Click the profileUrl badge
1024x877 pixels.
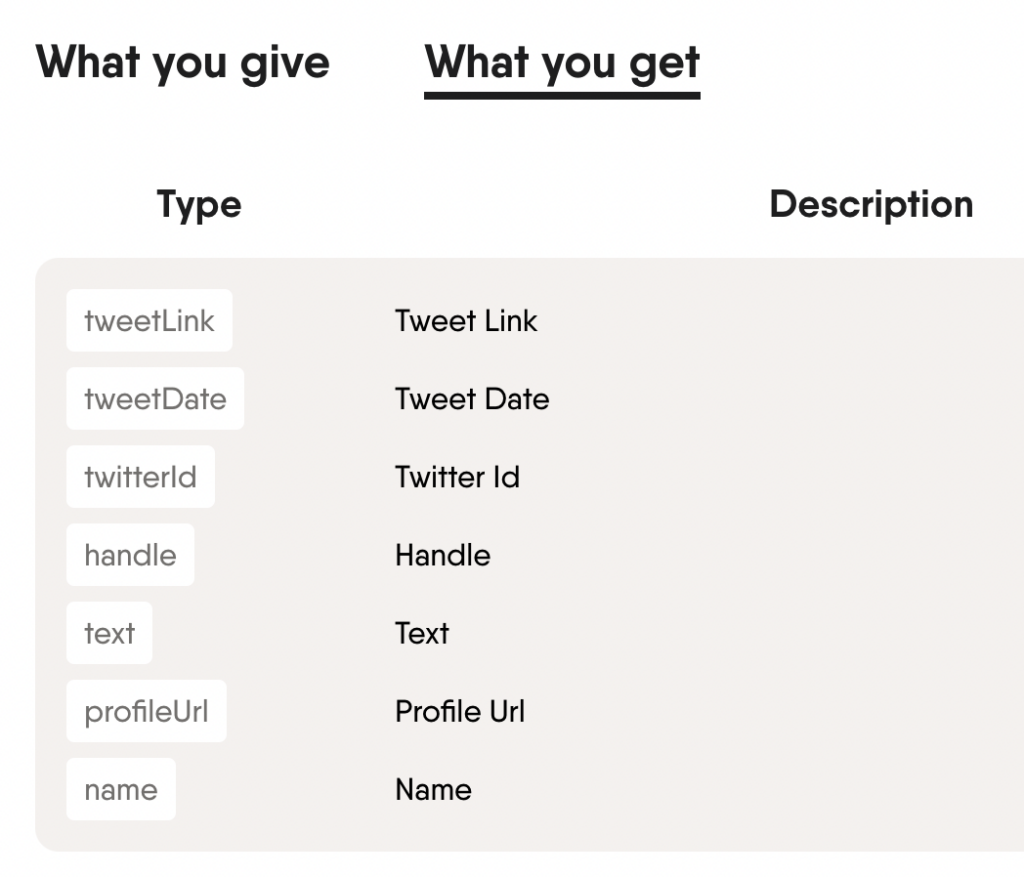(x=146, y=711)
